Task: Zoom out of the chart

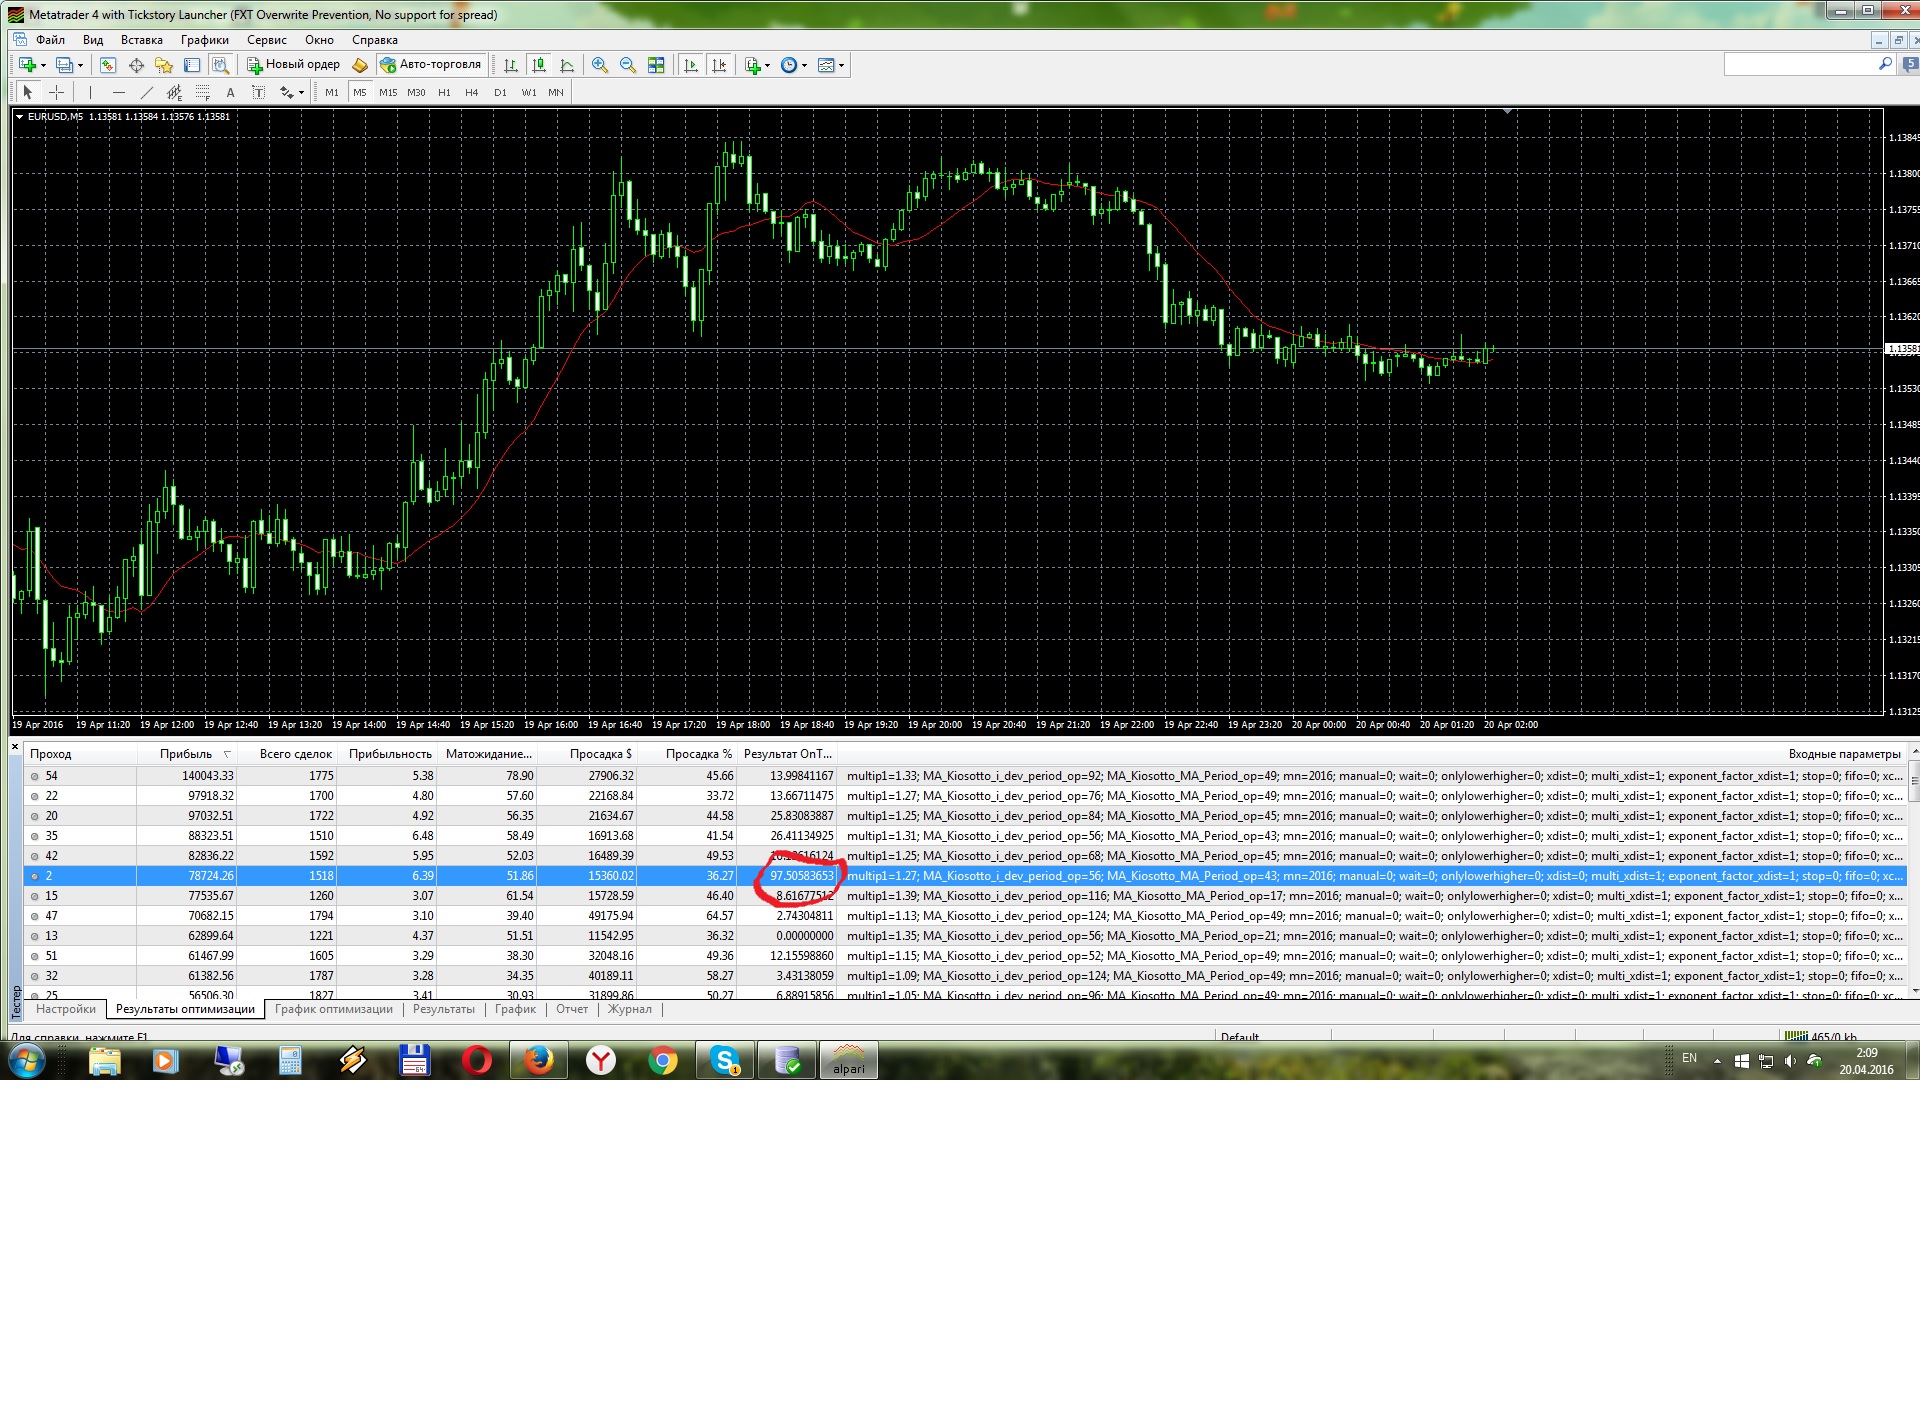Action: click(628, 65)
